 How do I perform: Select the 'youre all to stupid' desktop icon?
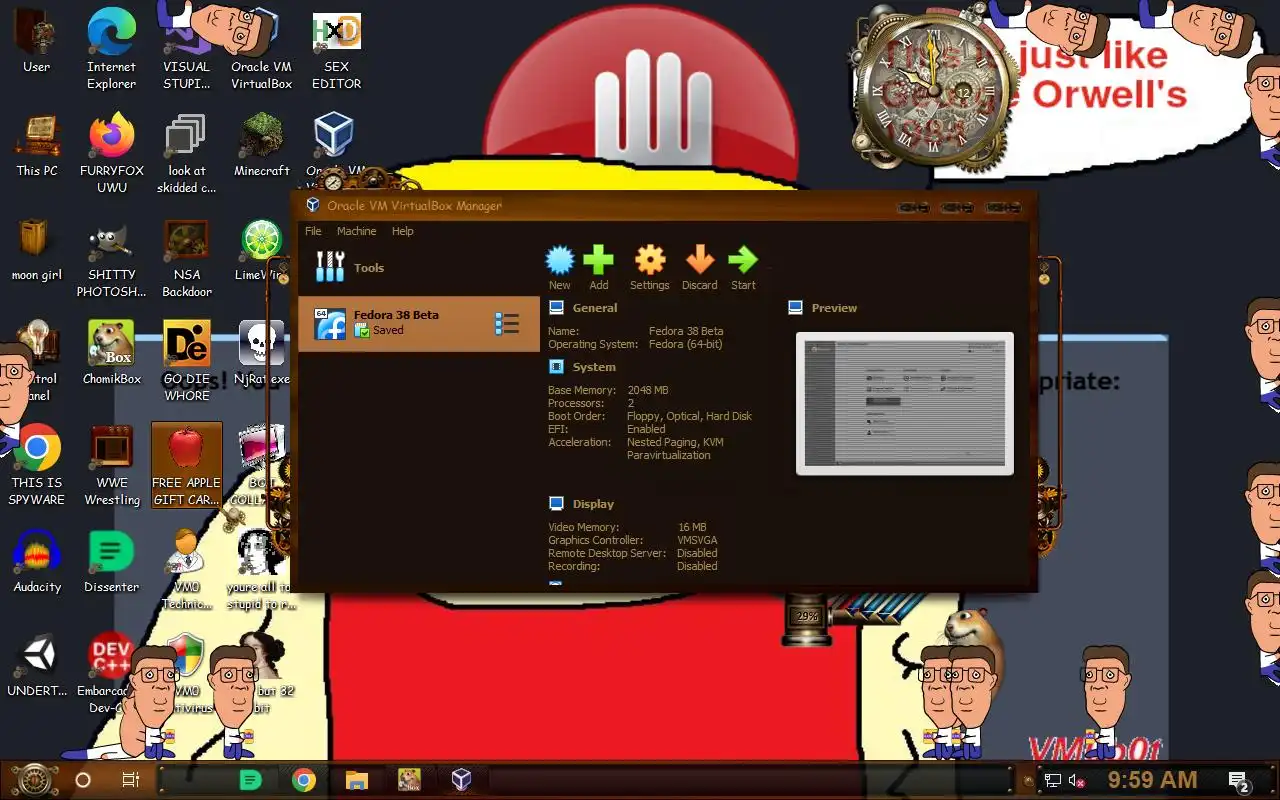click(x=259, y=569)
